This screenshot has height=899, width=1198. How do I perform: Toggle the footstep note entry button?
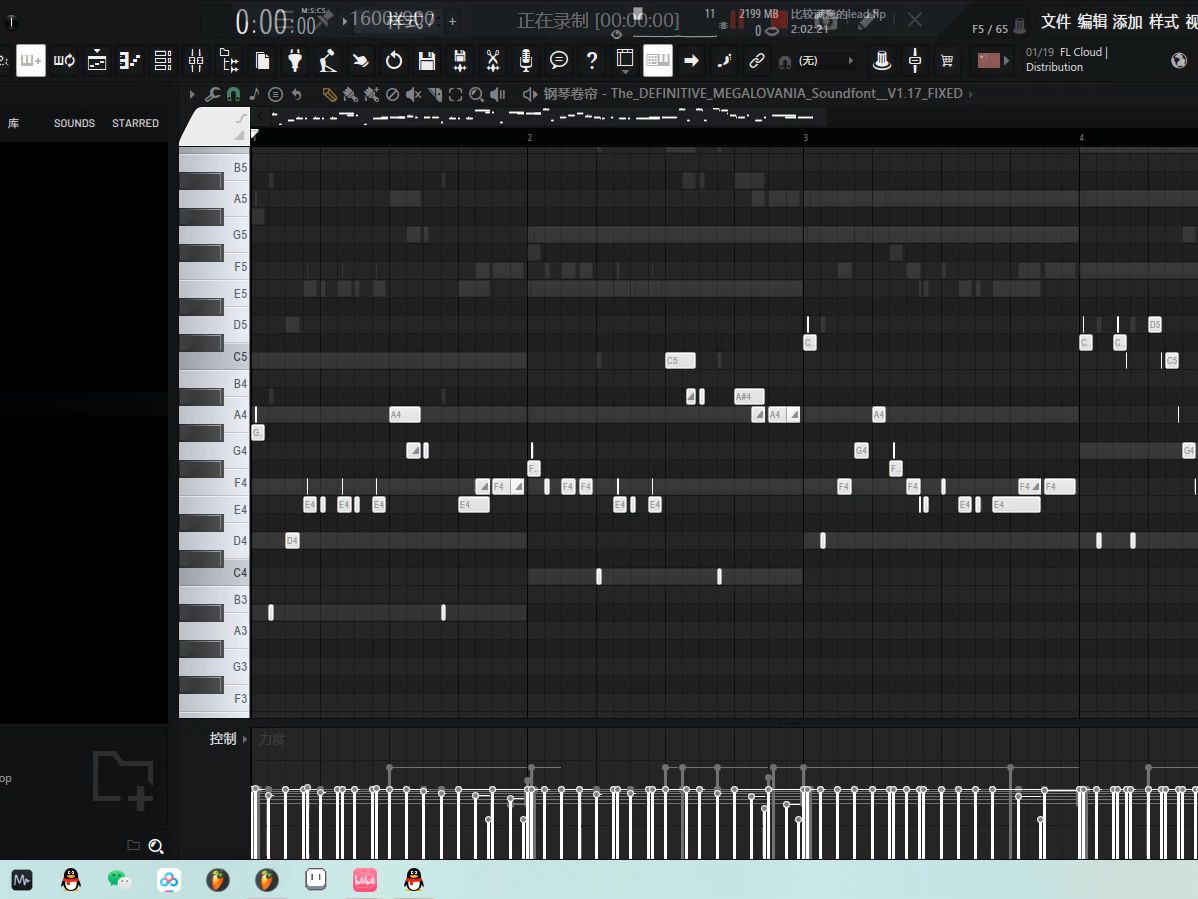pyautogui.click(x=724, y=60)
